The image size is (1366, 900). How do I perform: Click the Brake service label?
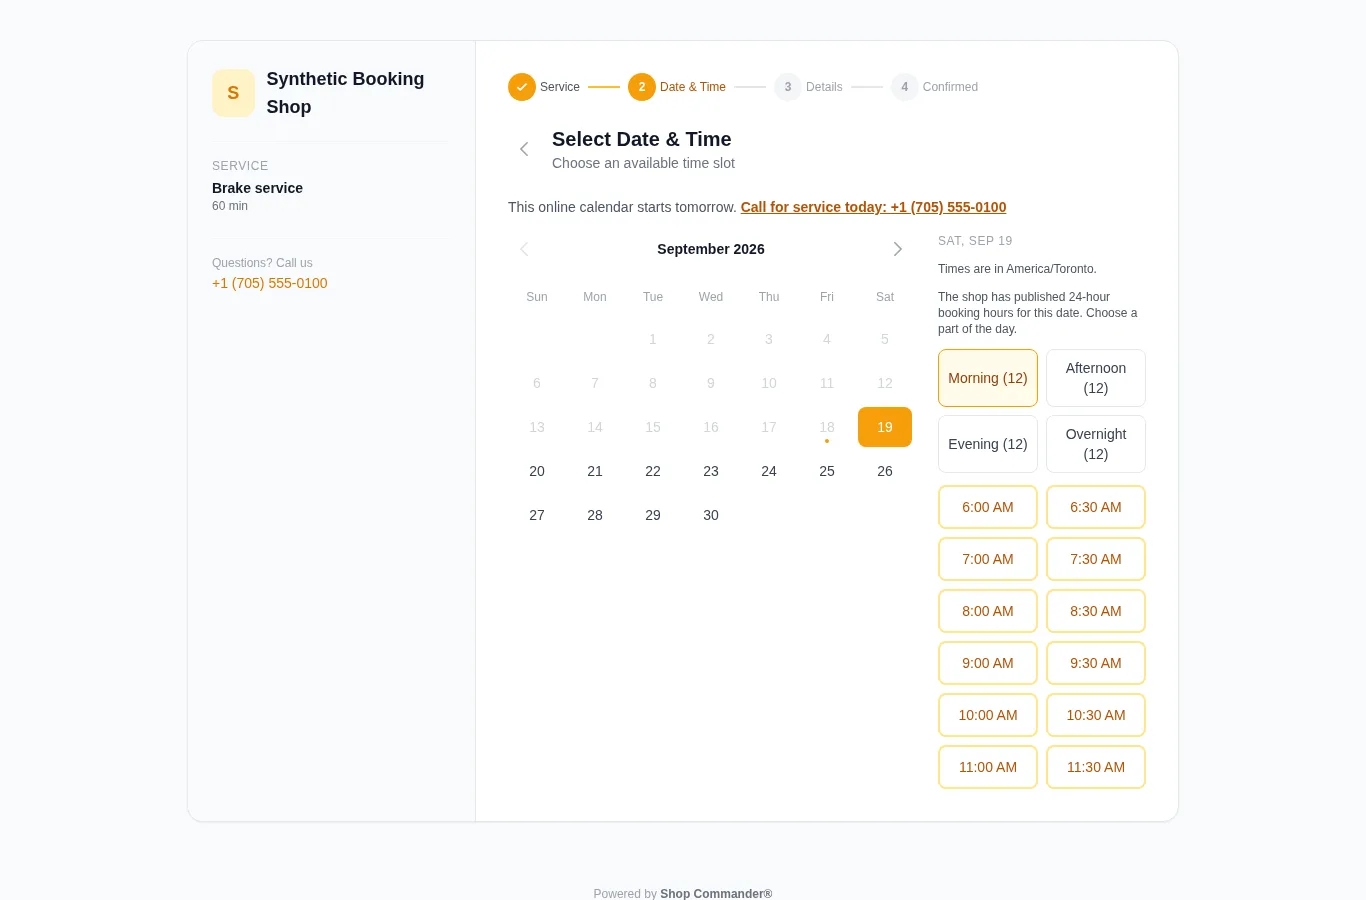[257, 188]
